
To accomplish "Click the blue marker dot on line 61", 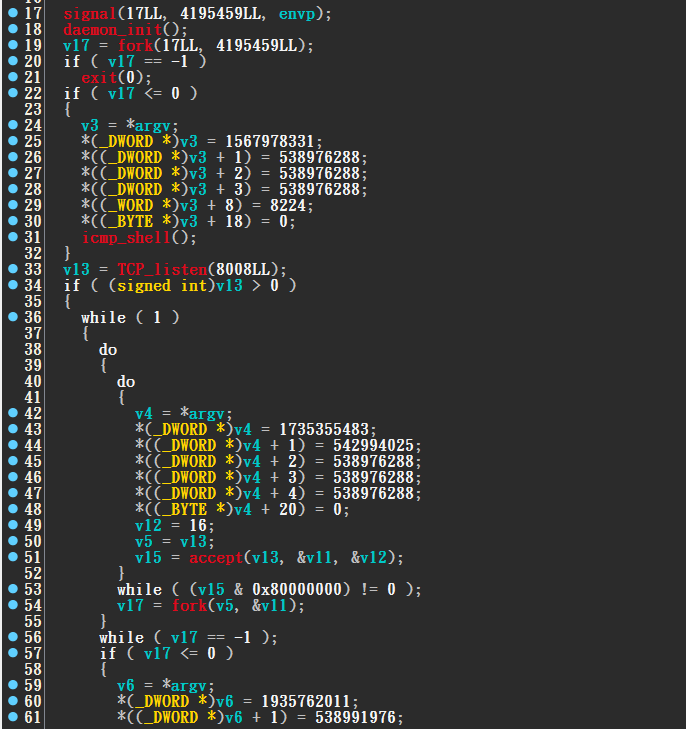I will (13, 716).
